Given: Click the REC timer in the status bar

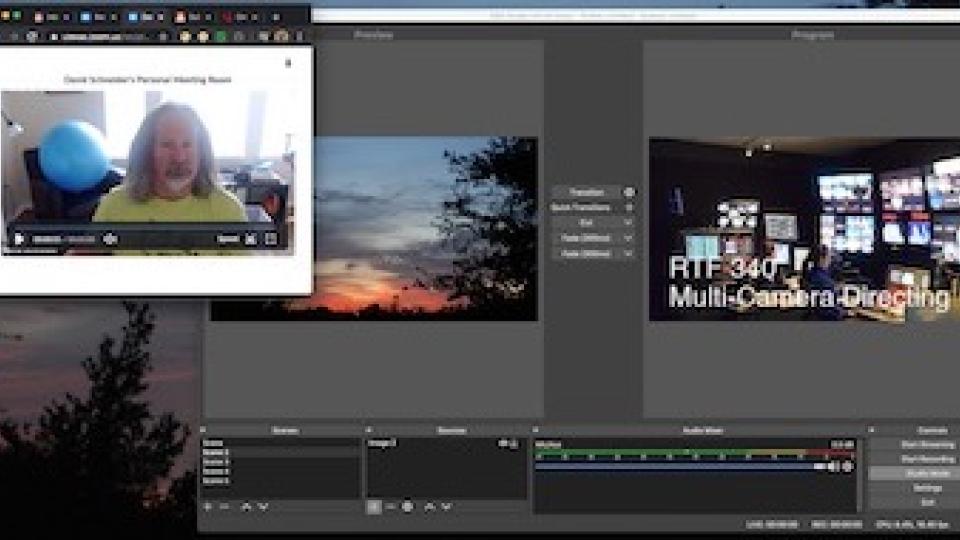Looking at the screenshot, I should [836, 525].
